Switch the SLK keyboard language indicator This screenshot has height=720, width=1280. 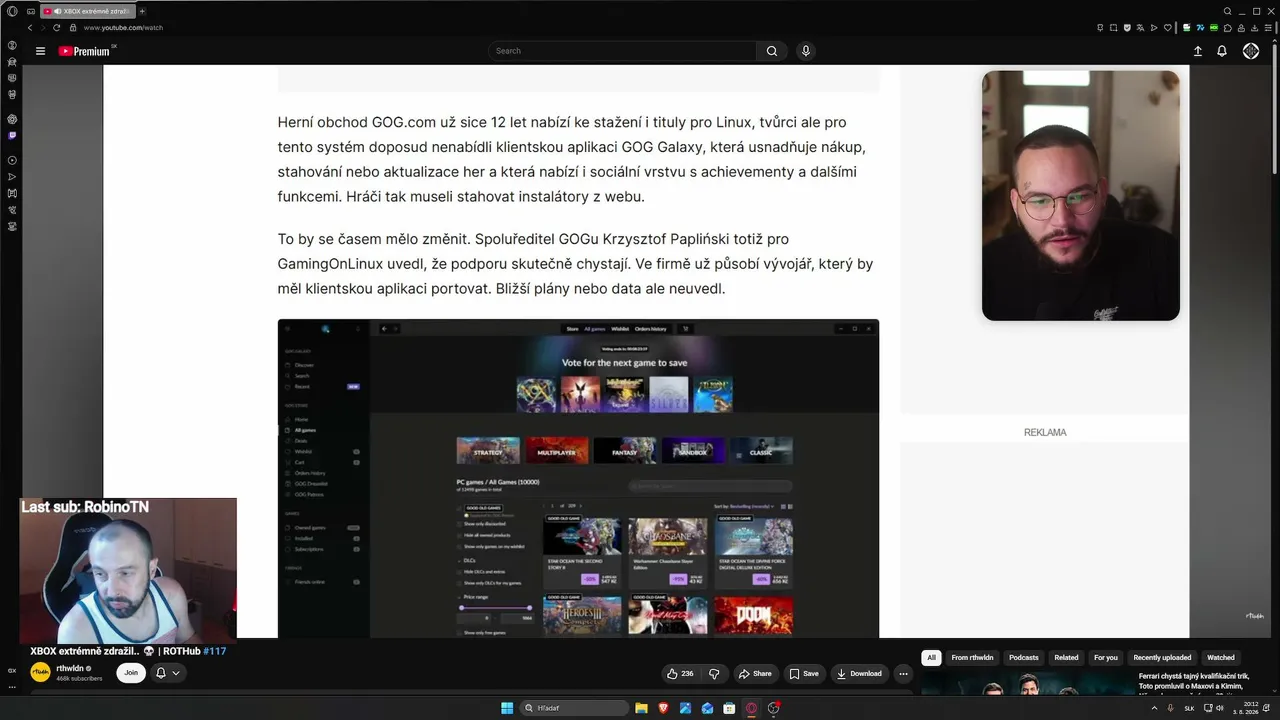point(1190,708)
